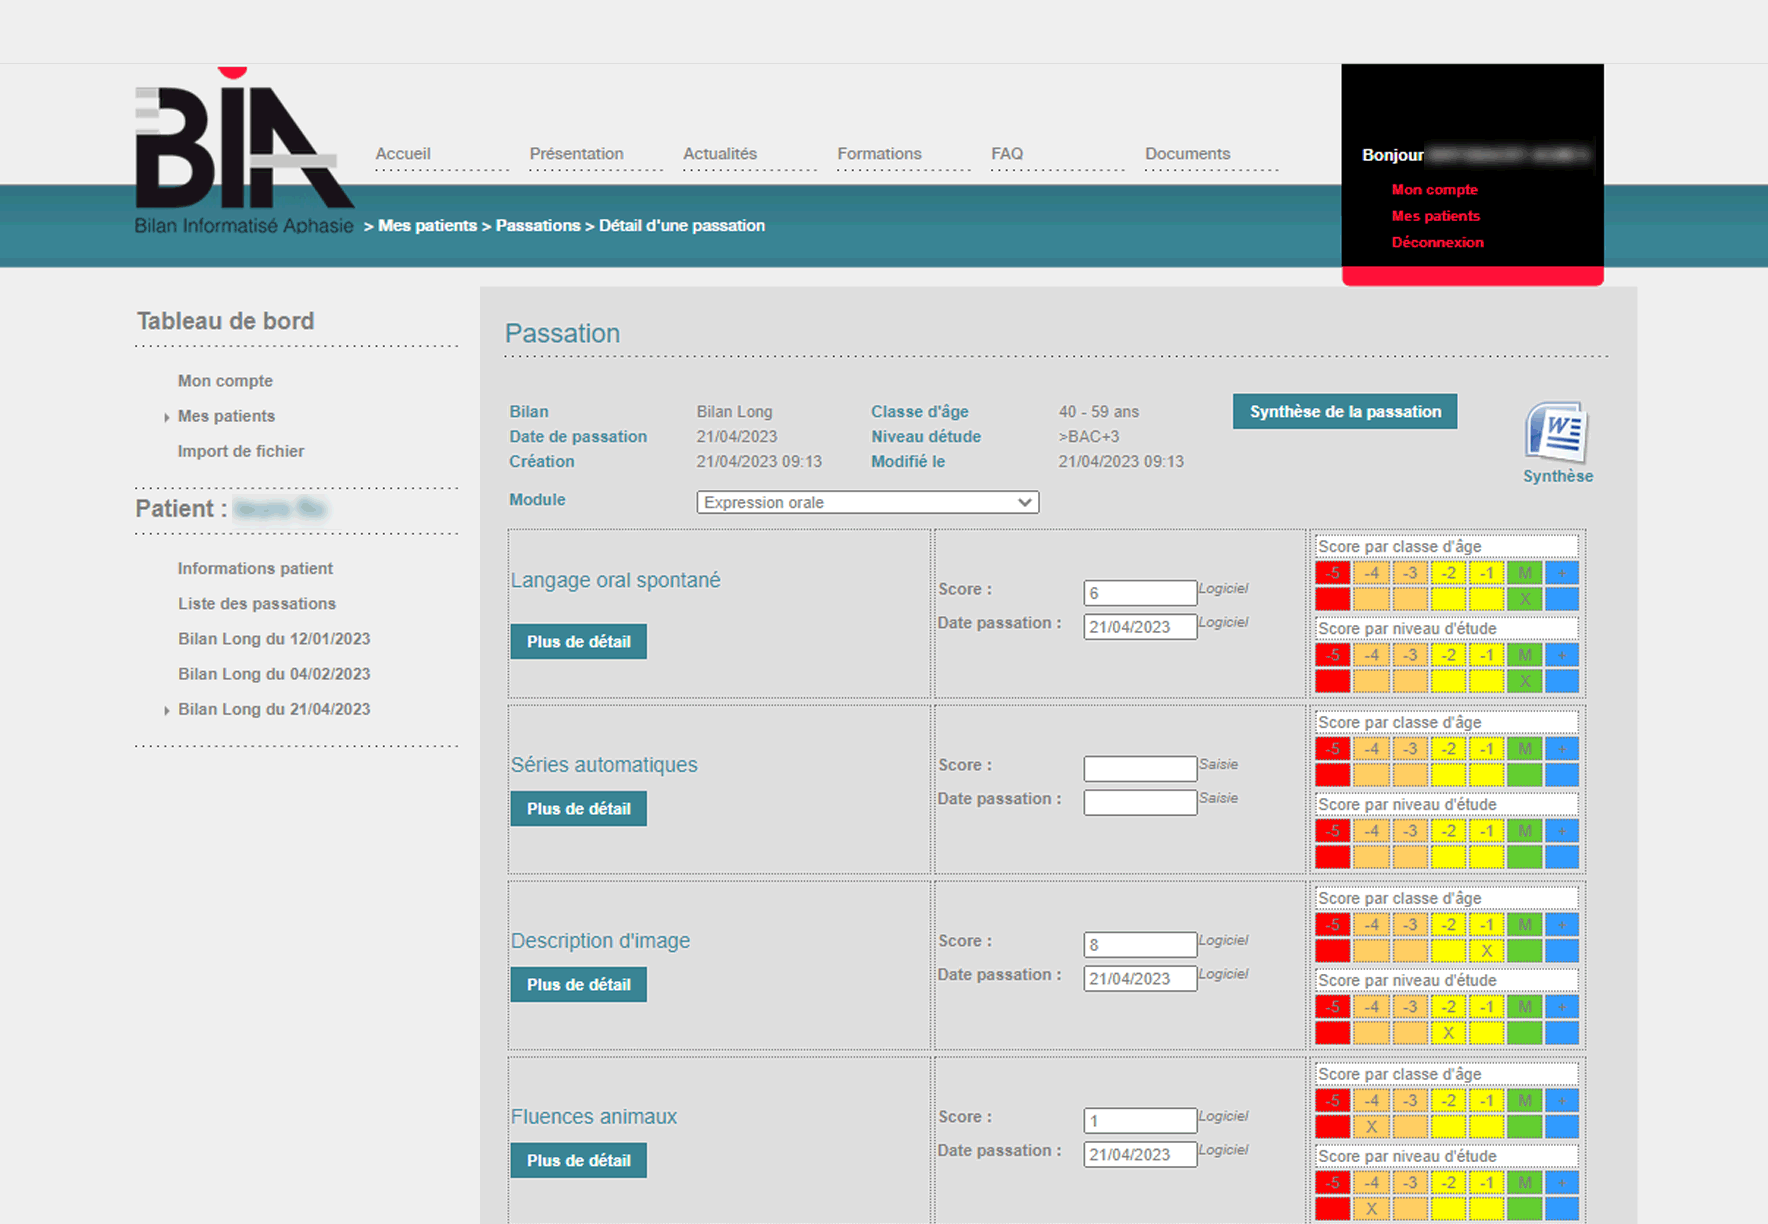The width and height of the screenshot is (1768, 1224).
Task: Click Plus de détail for Langage oral spontané
Action: [578, 642]
